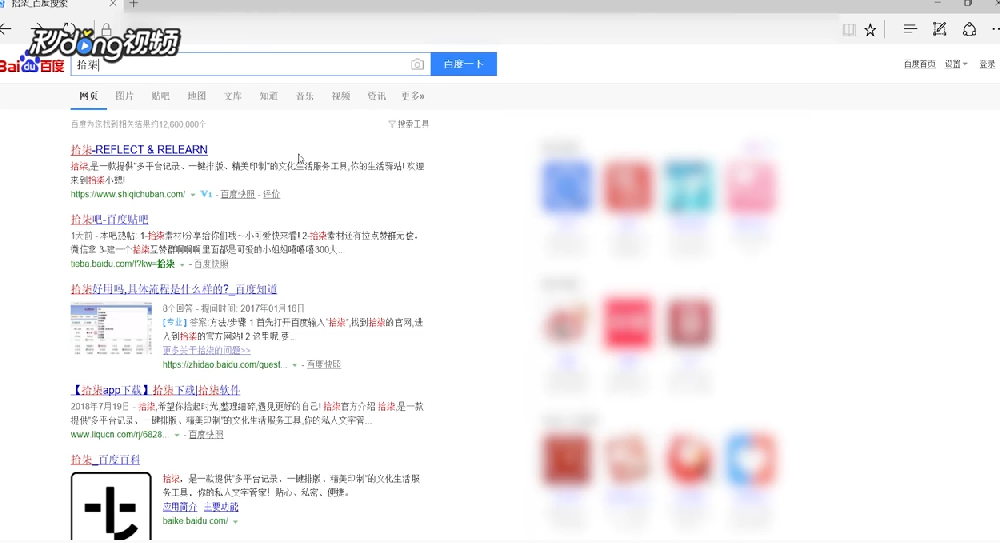Switch to the 音乐 tab
The height and width of the screenshot is (543, 1000).
pos(305,96)
